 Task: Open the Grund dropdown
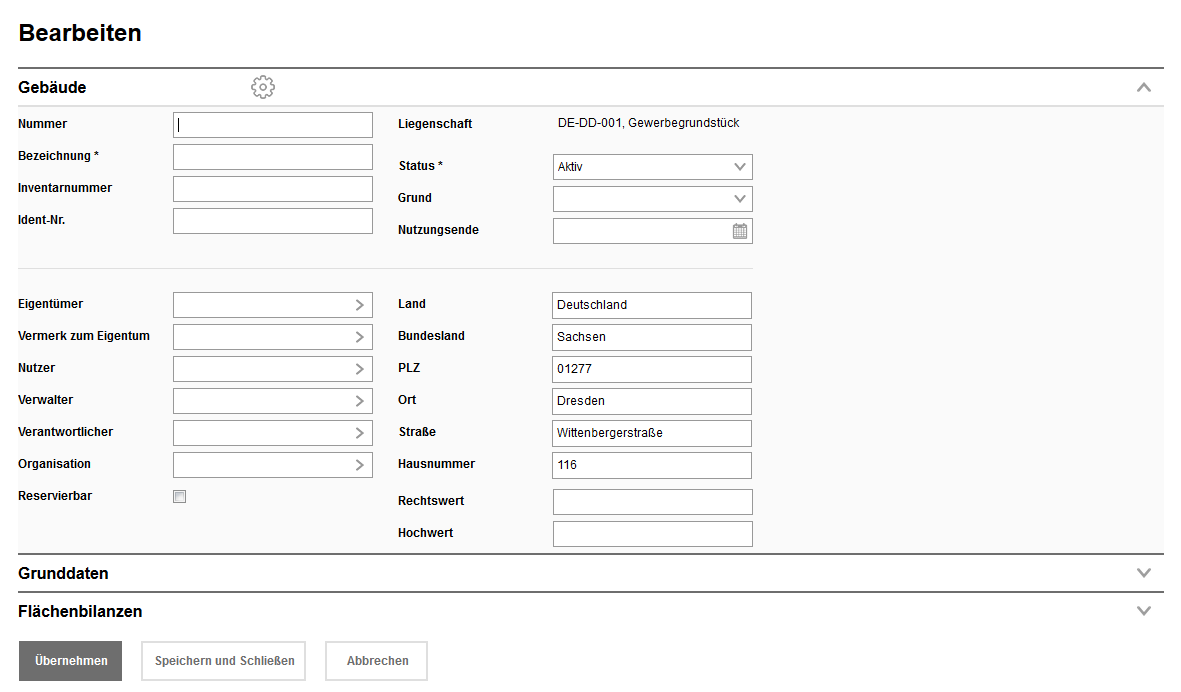point(652,199)
